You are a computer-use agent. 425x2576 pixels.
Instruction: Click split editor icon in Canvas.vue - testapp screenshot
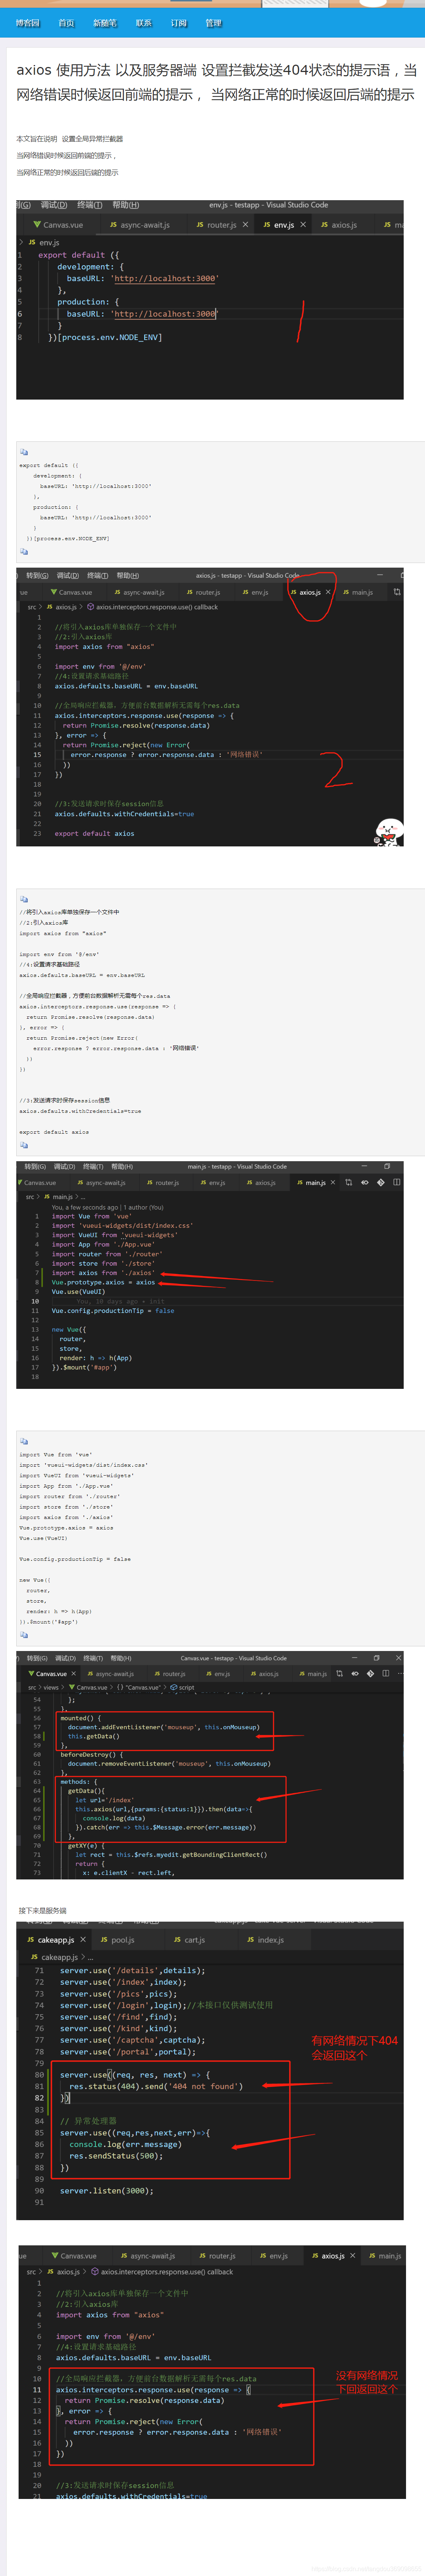coord(385,1674)
